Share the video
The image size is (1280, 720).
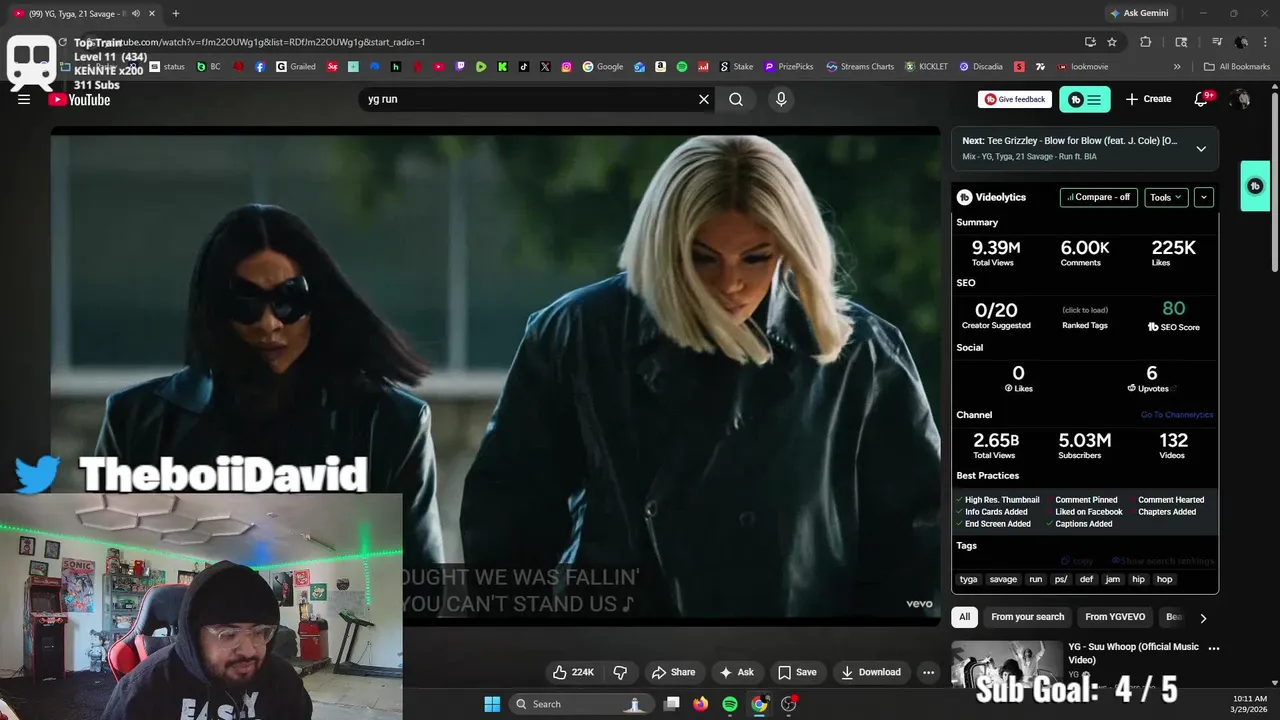673,672
